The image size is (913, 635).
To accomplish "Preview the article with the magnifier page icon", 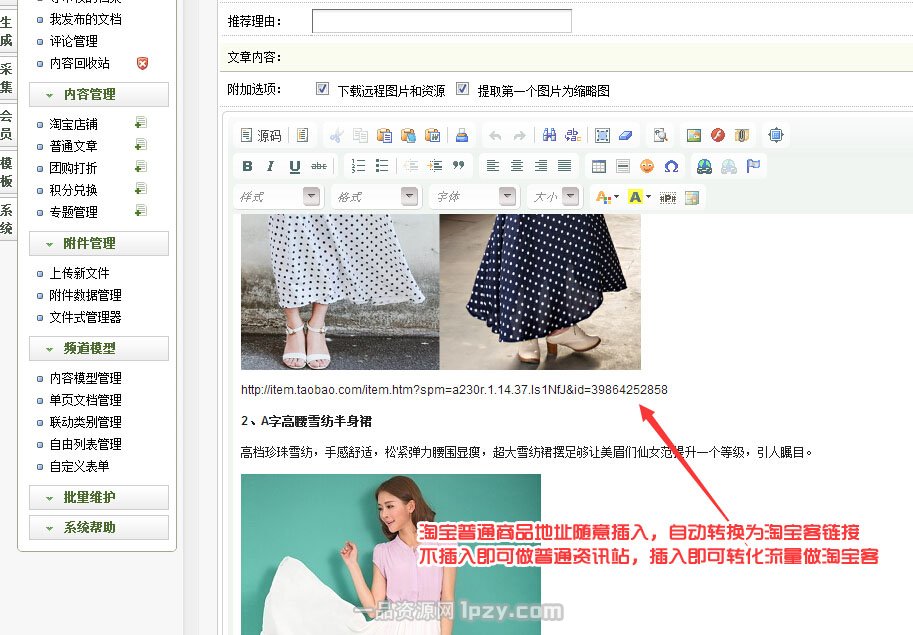I will [660, 136].
